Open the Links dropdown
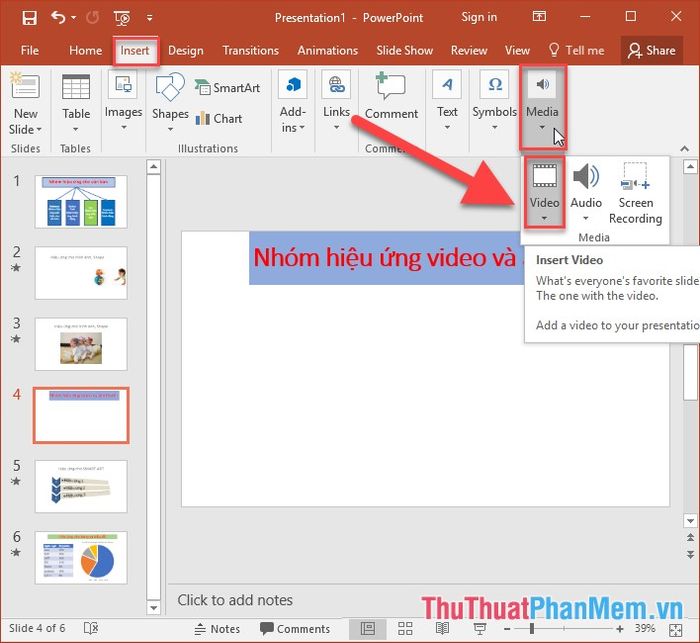The height and width of the screenshot is (643, 700). [x=337, y=102]
